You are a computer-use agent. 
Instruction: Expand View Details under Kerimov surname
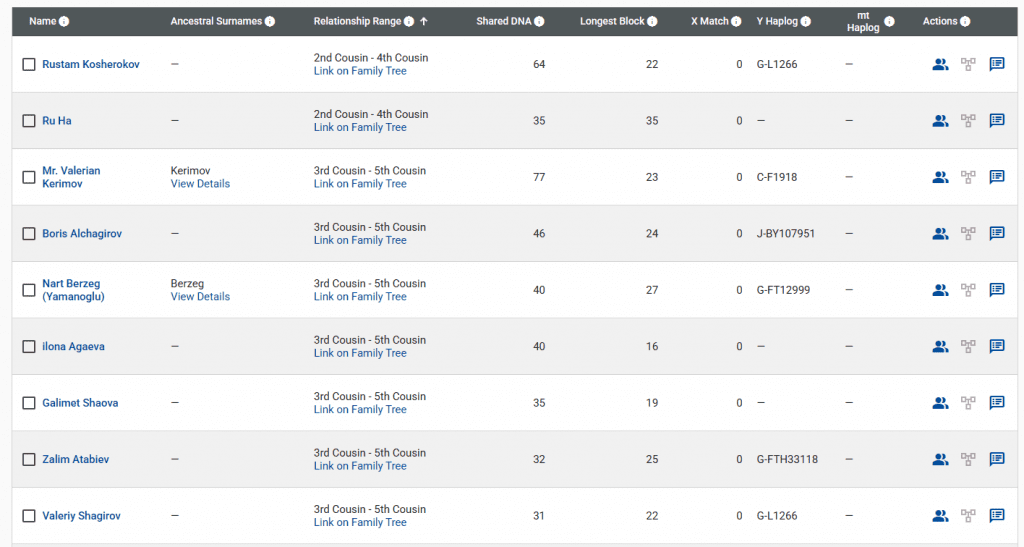[200, 184]
